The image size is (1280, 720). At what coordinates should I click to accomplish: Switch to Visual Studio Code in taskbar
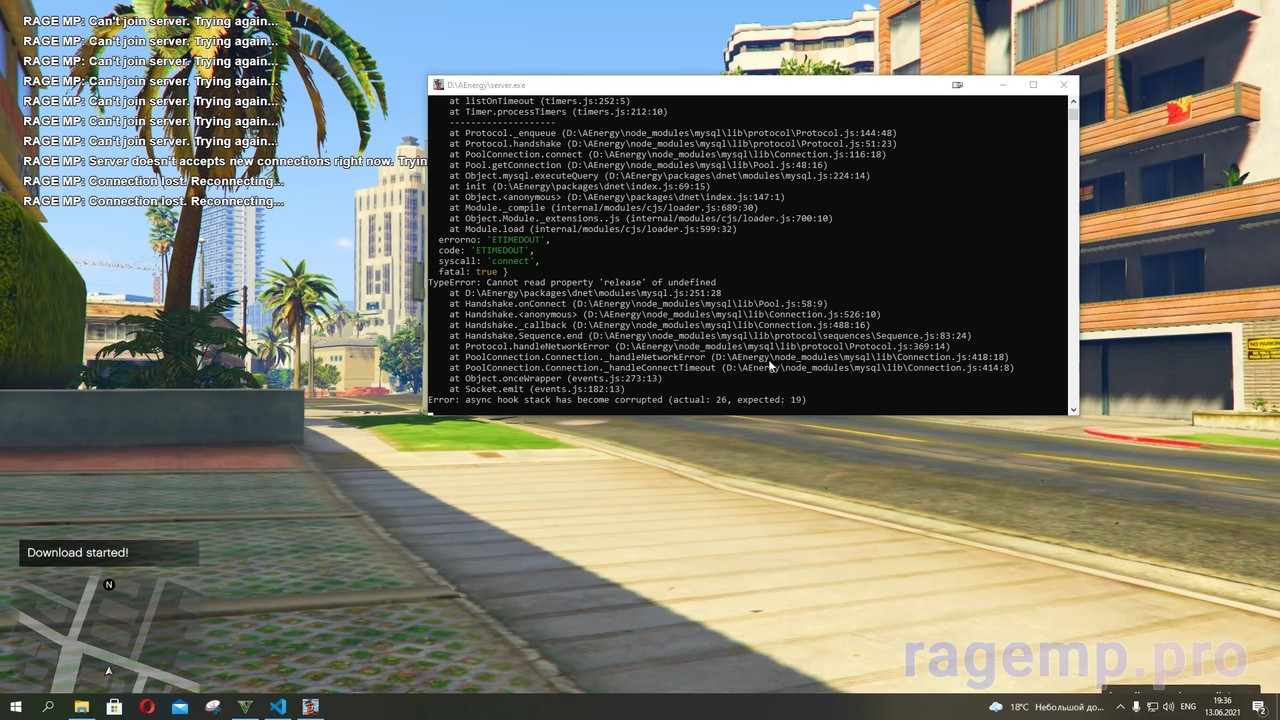click(x=278, y=707)
